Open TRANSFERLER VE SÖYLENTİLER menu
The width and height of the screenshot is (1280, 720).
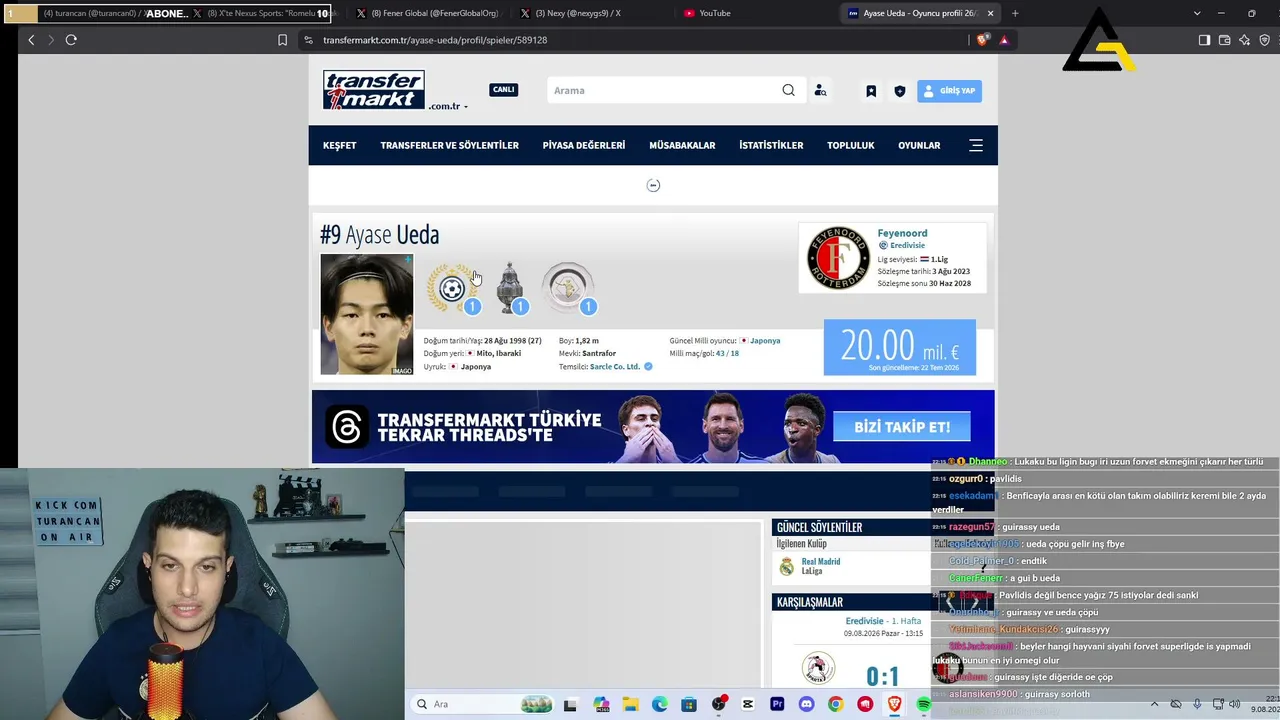(x=450, y=145)
